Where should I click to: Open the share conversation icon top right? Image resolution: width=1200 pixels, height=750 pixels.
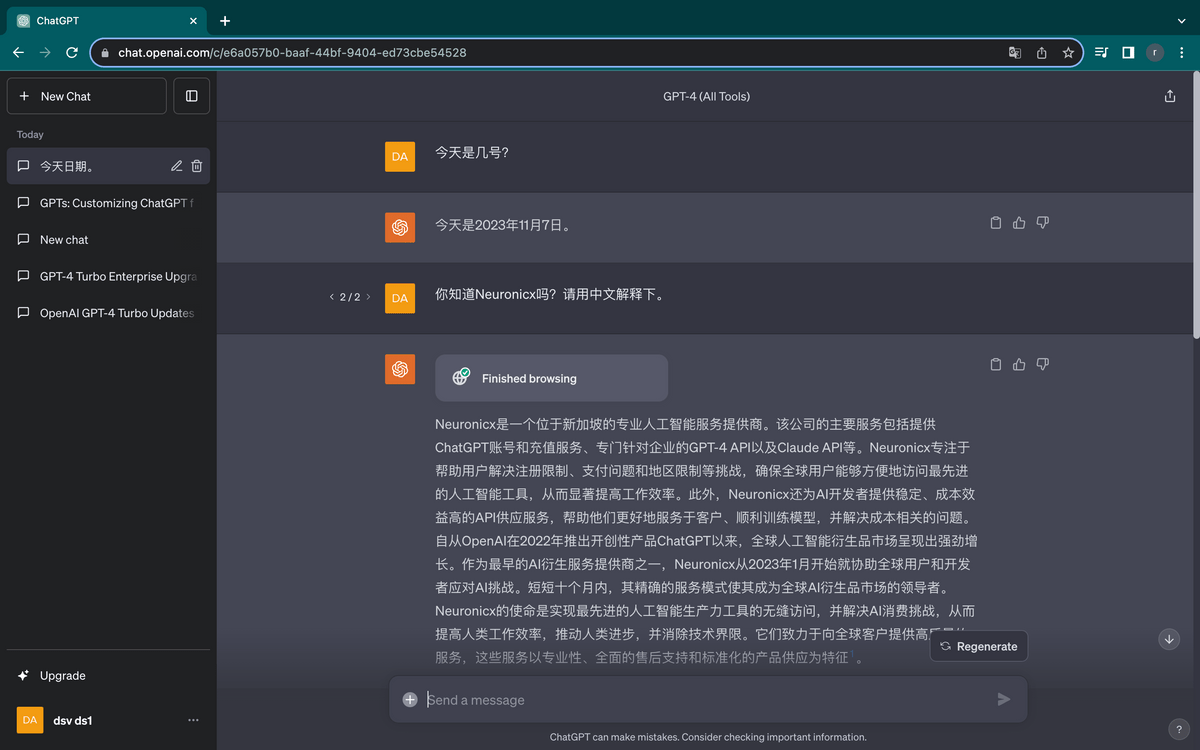pos(1169,96)
